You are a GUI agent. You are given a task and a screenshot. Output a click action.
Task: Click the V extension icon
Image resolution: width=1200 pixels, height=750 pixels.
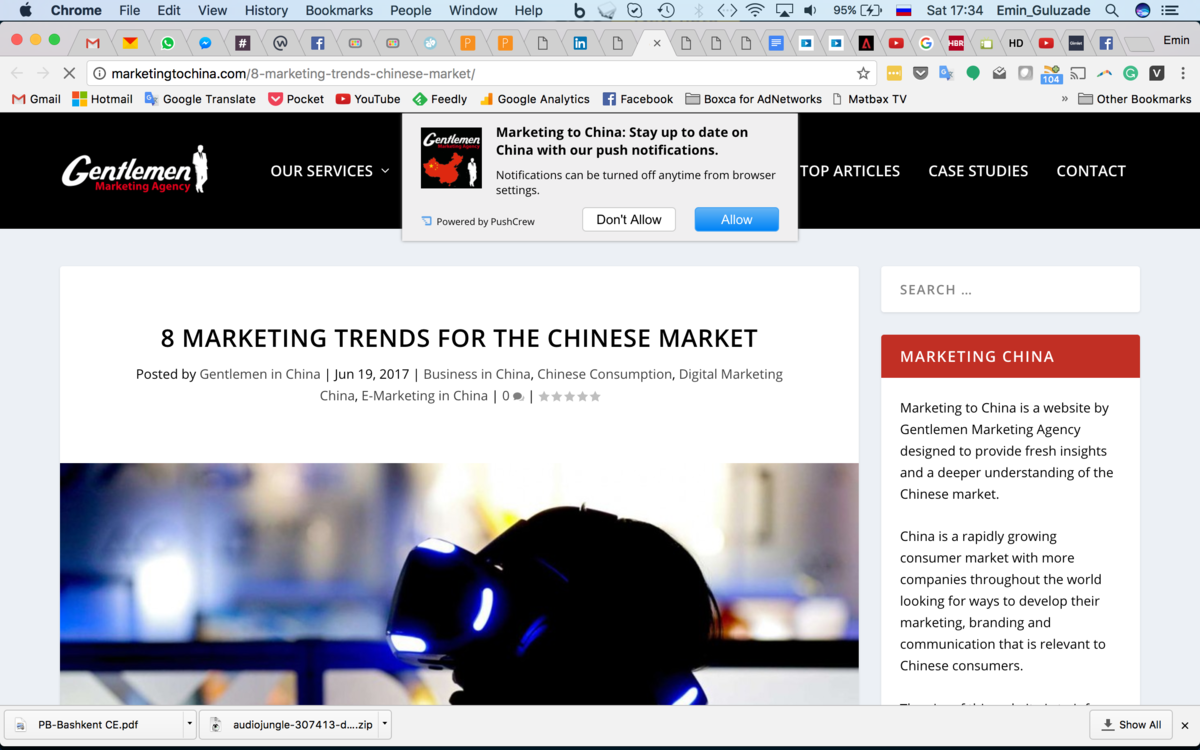coord(1157,73)
